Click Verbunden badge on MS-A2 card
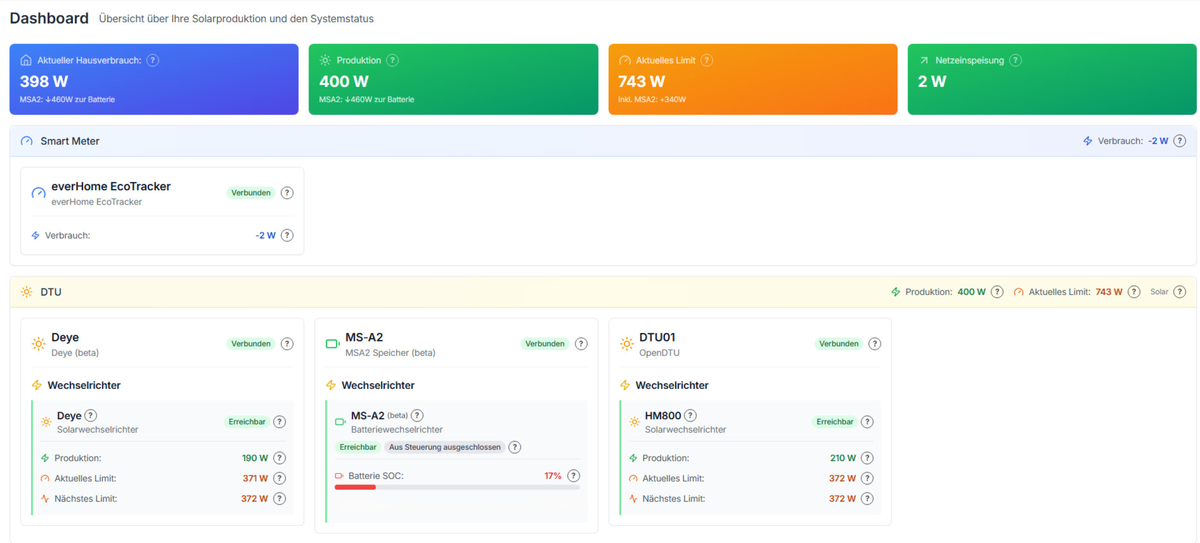 click(545, 344)
